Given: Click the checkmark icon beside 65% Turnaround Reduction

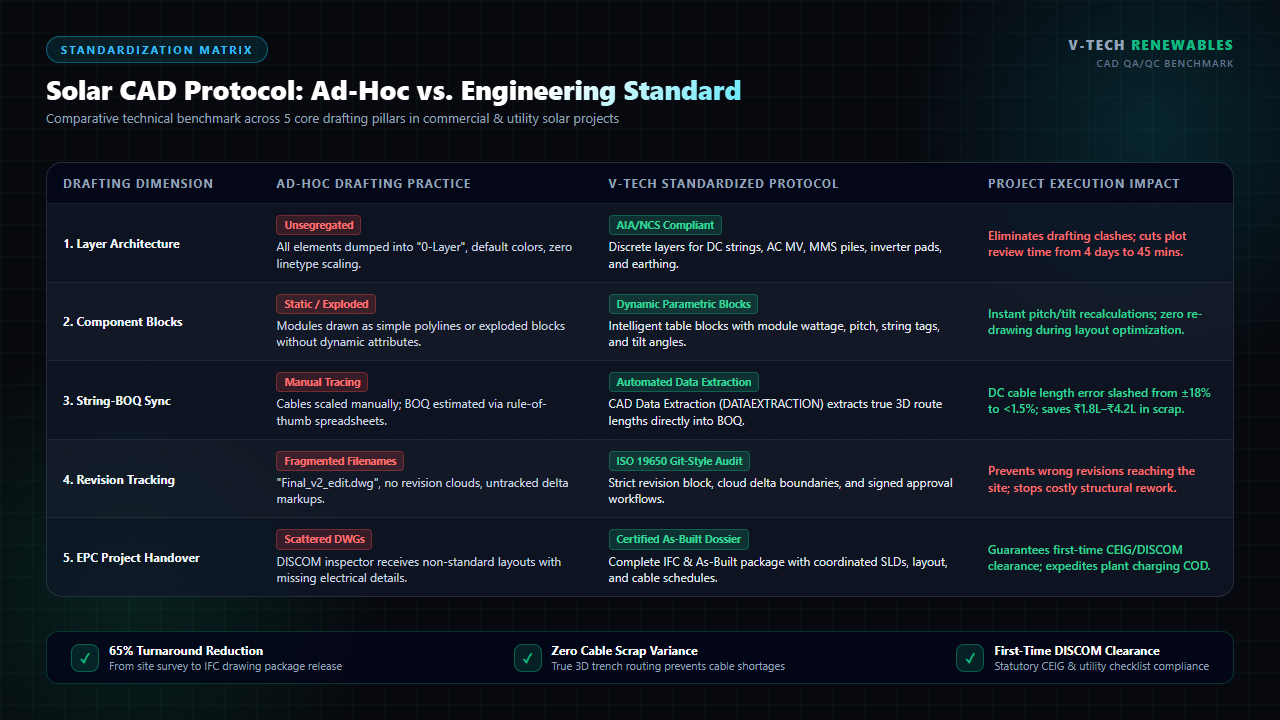Looking at the screenshot, I should pos(84,658).
